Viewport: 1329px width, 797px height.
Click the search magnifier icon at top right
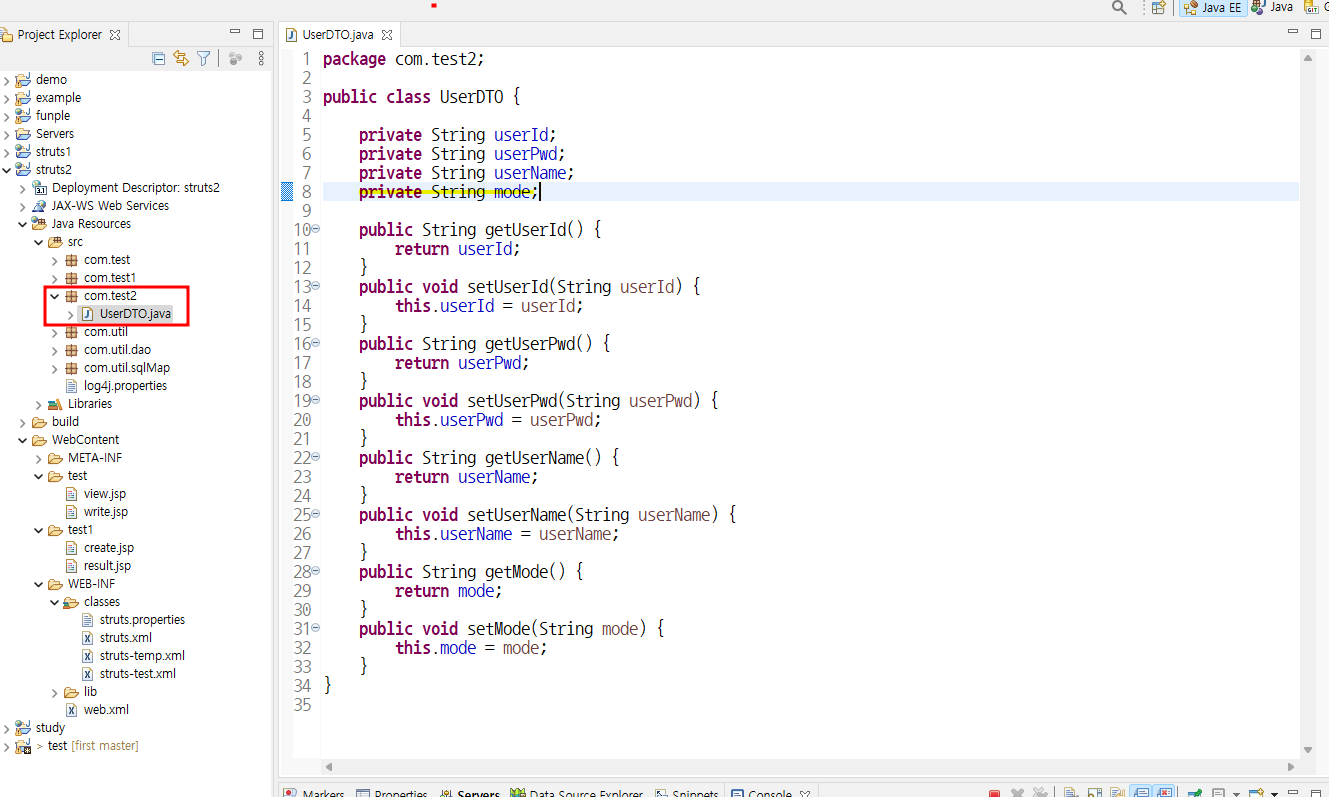coord(1120,8)
